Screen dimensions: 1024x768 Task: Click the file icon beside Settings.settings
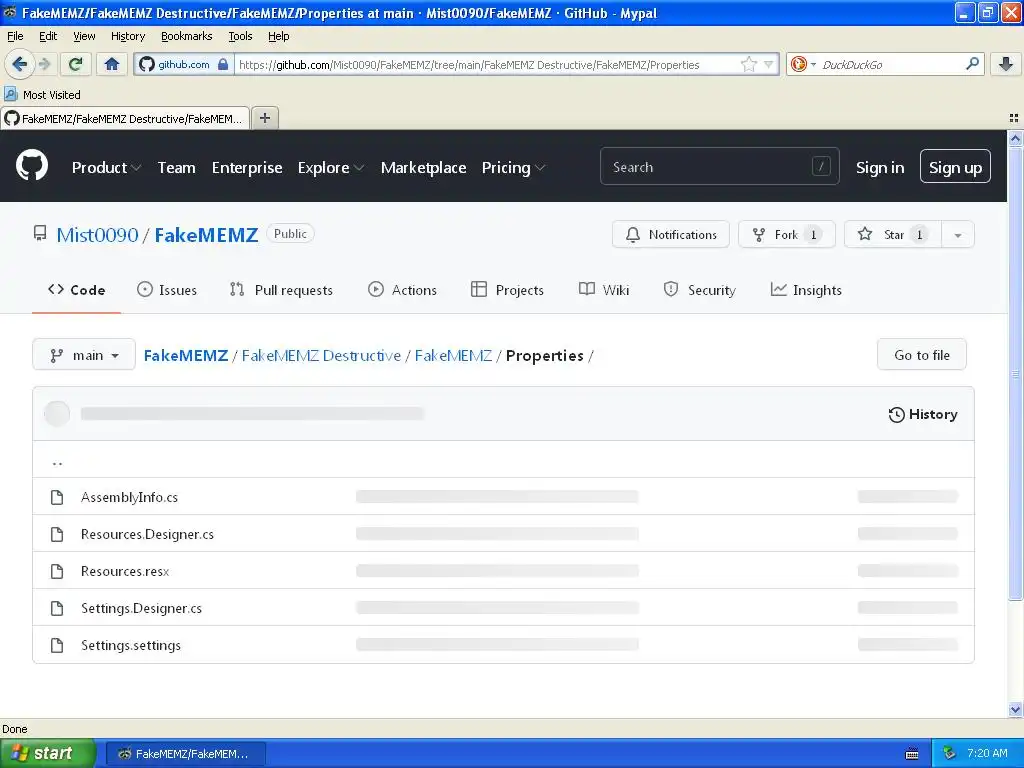(x=57, y=645)
